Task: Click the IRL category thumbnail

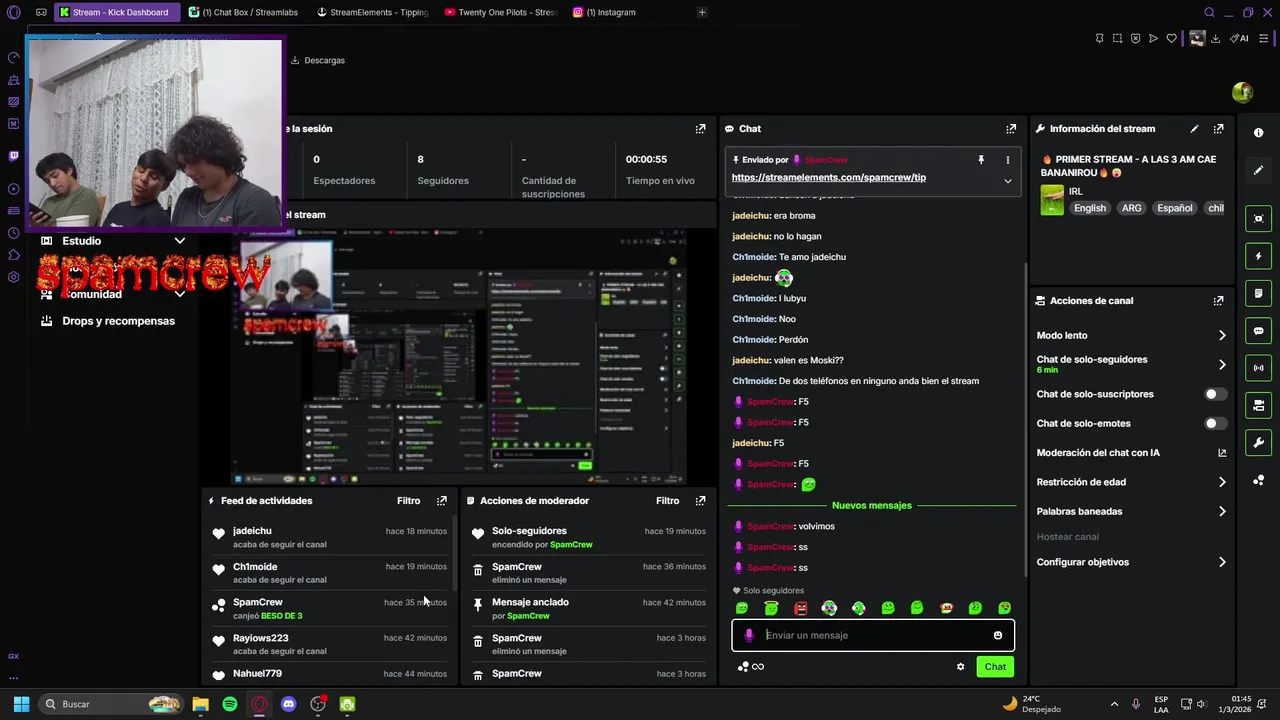Action: tap(1052, 200)
